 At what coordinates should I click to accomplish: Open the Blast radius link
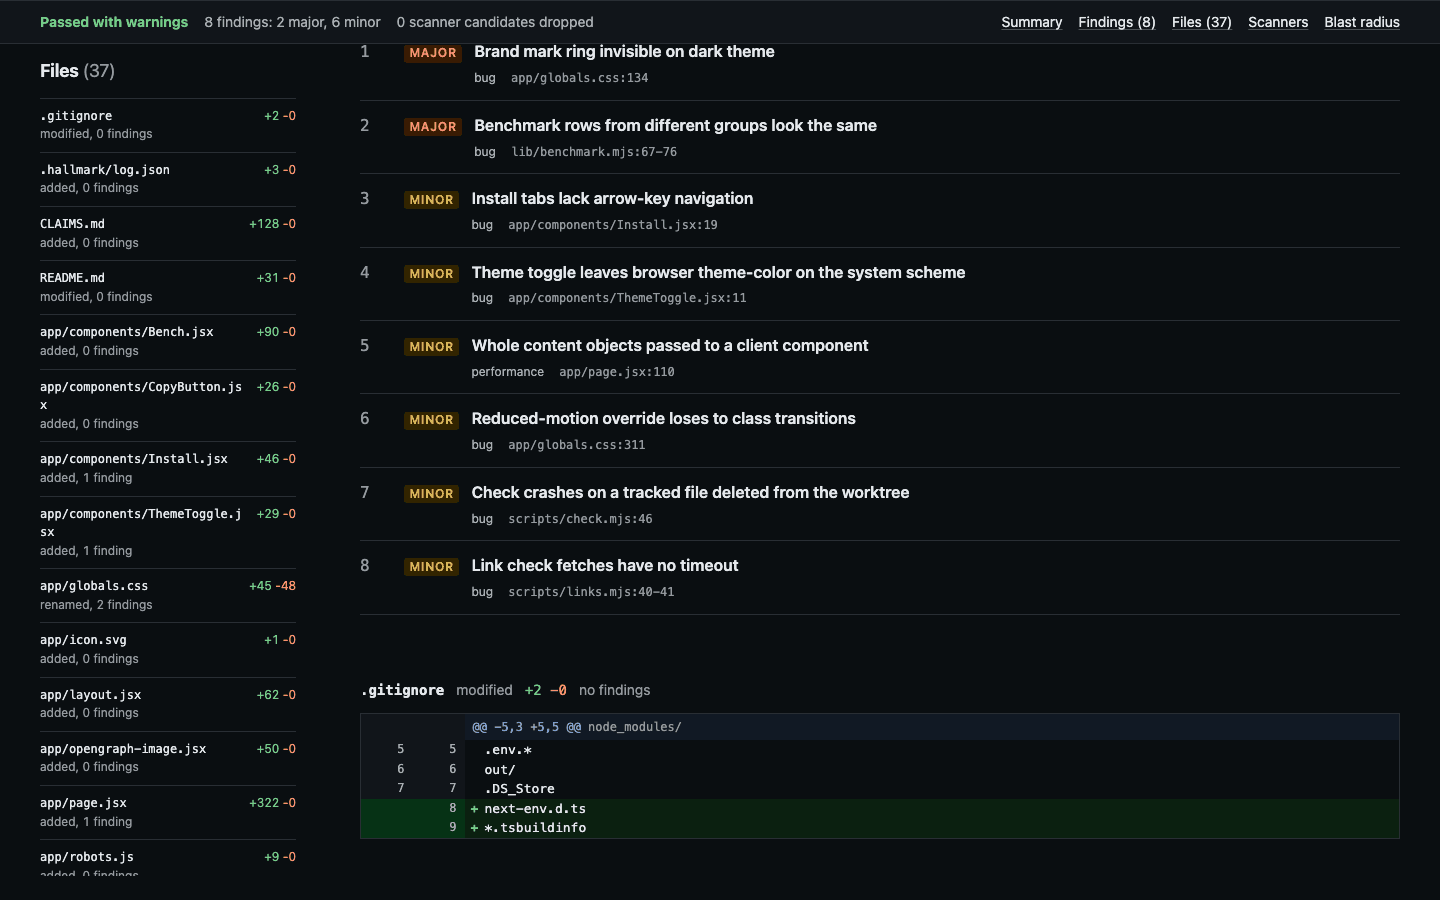(x=1361, y=22)
